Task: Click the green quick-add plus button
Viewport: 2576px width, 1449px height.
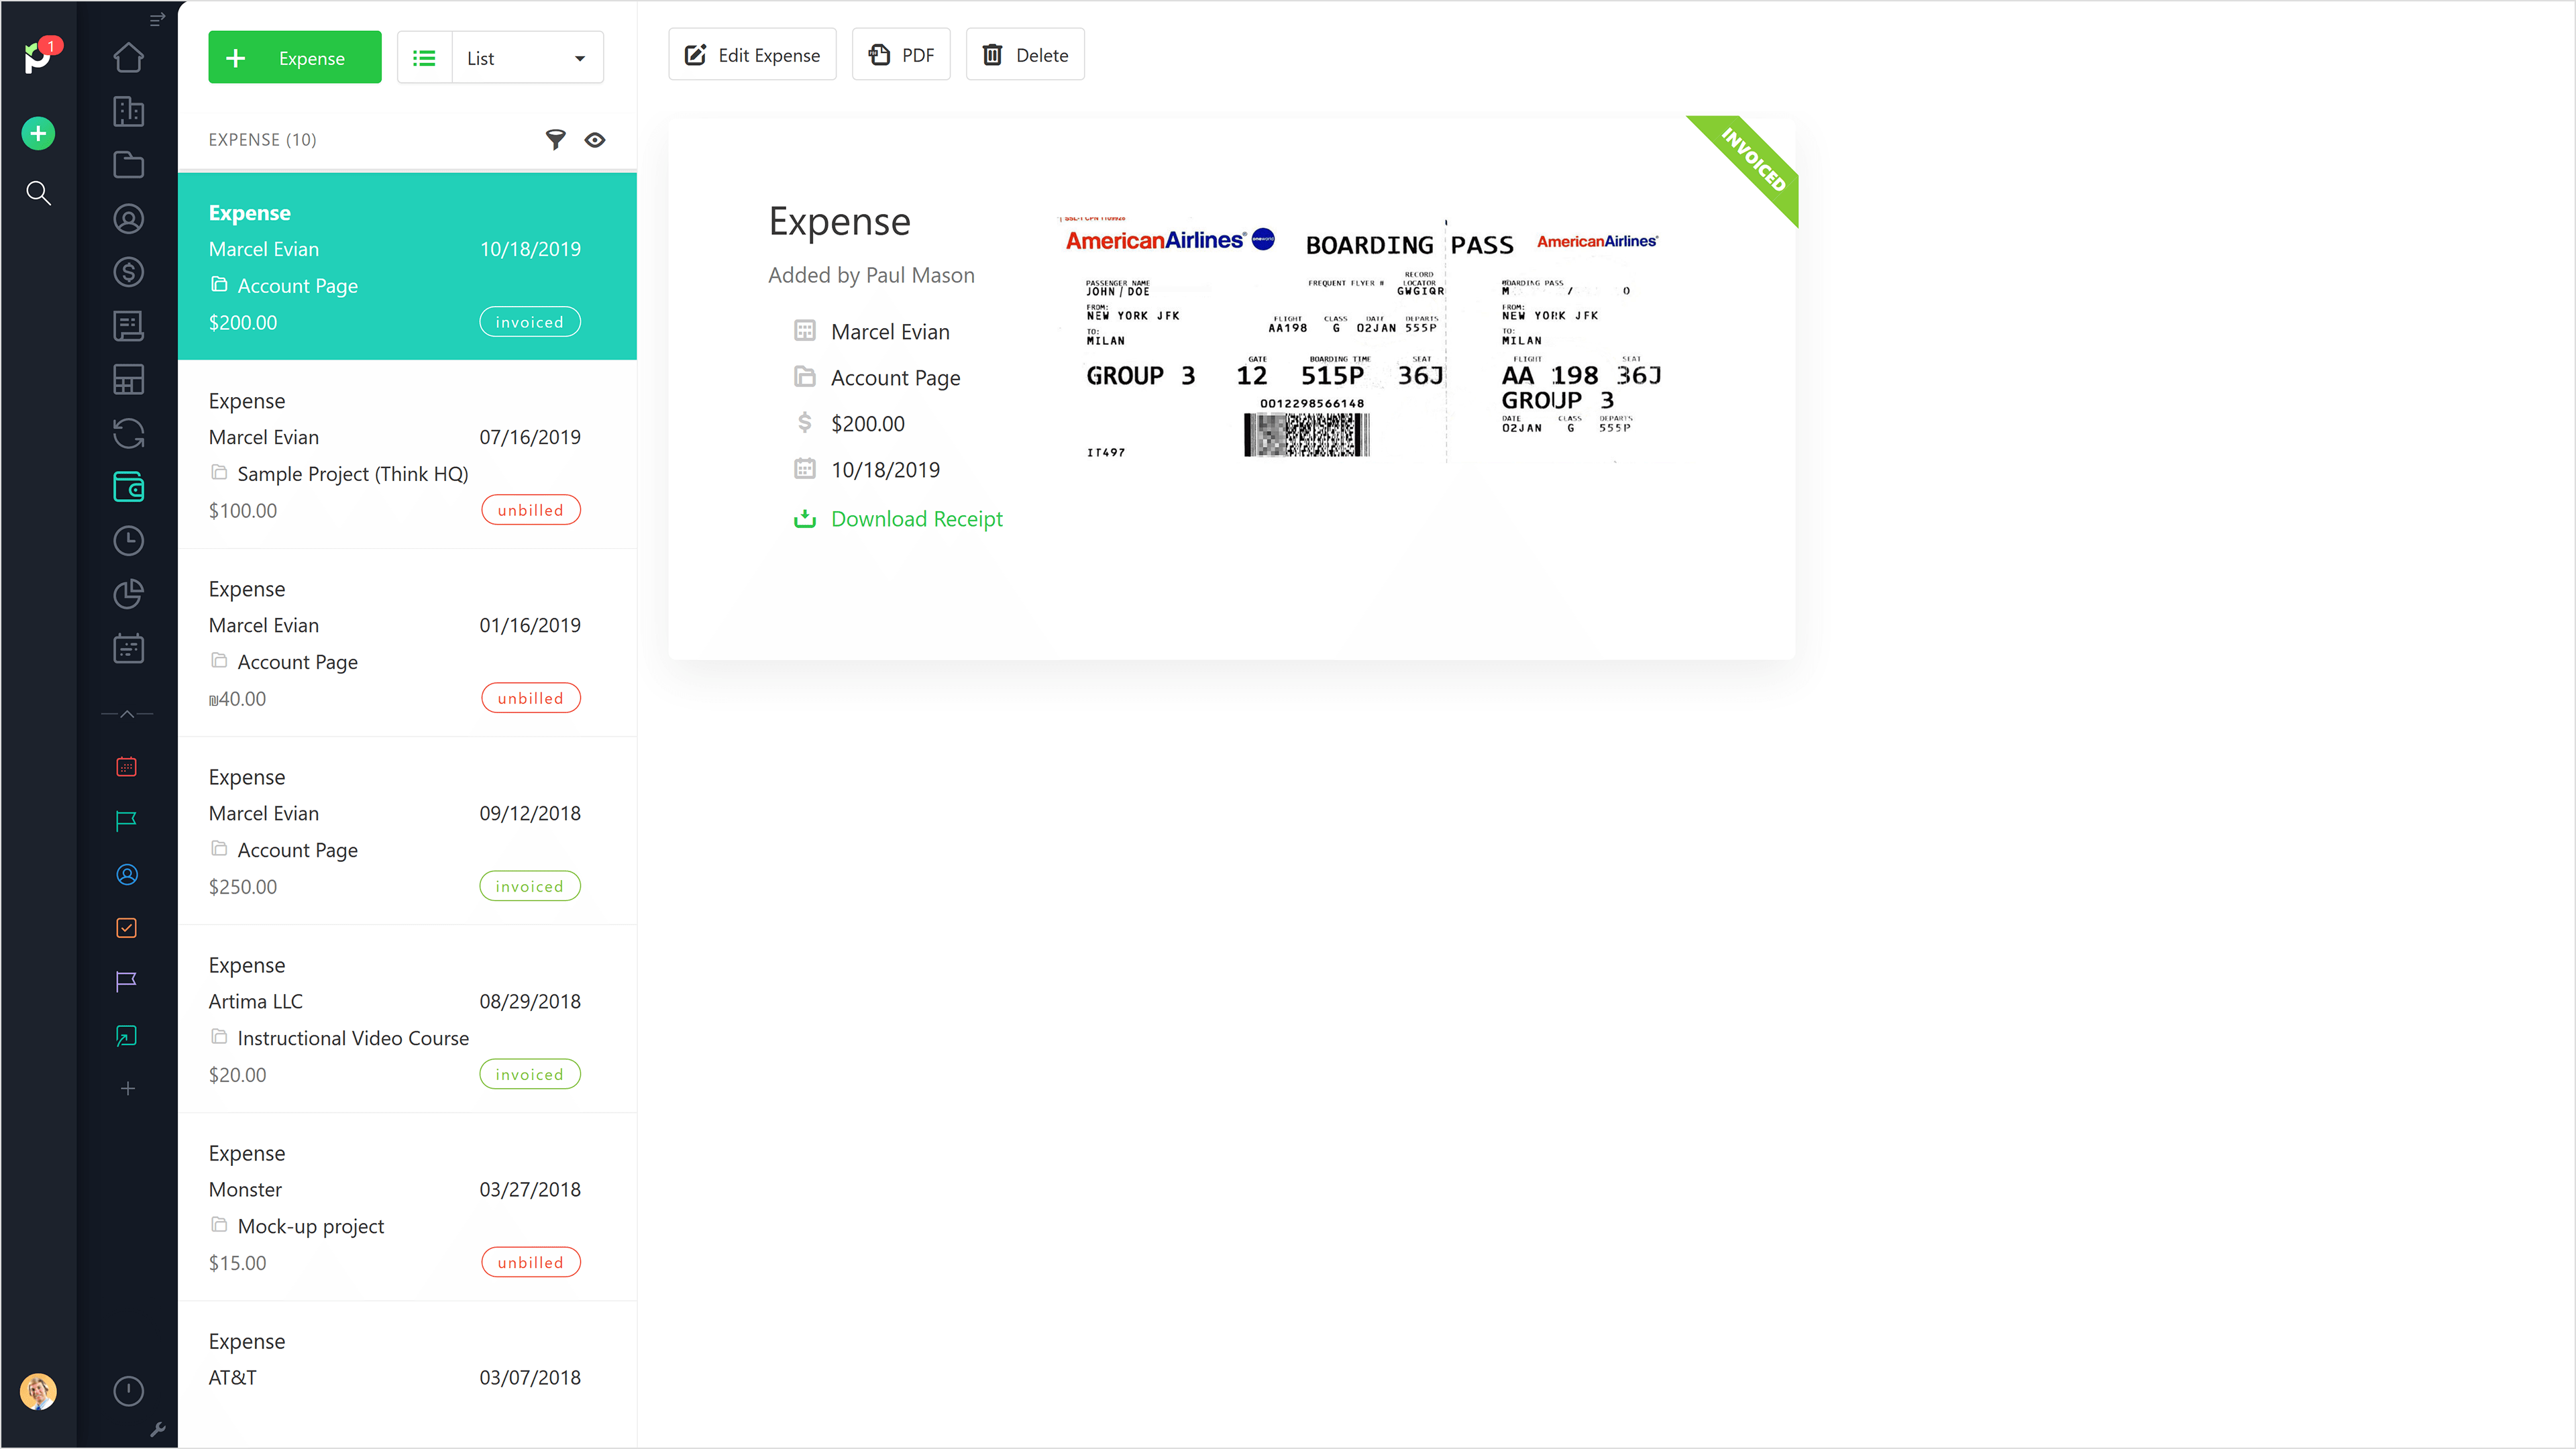Action: pyautogui.click(x=38, y=133)
